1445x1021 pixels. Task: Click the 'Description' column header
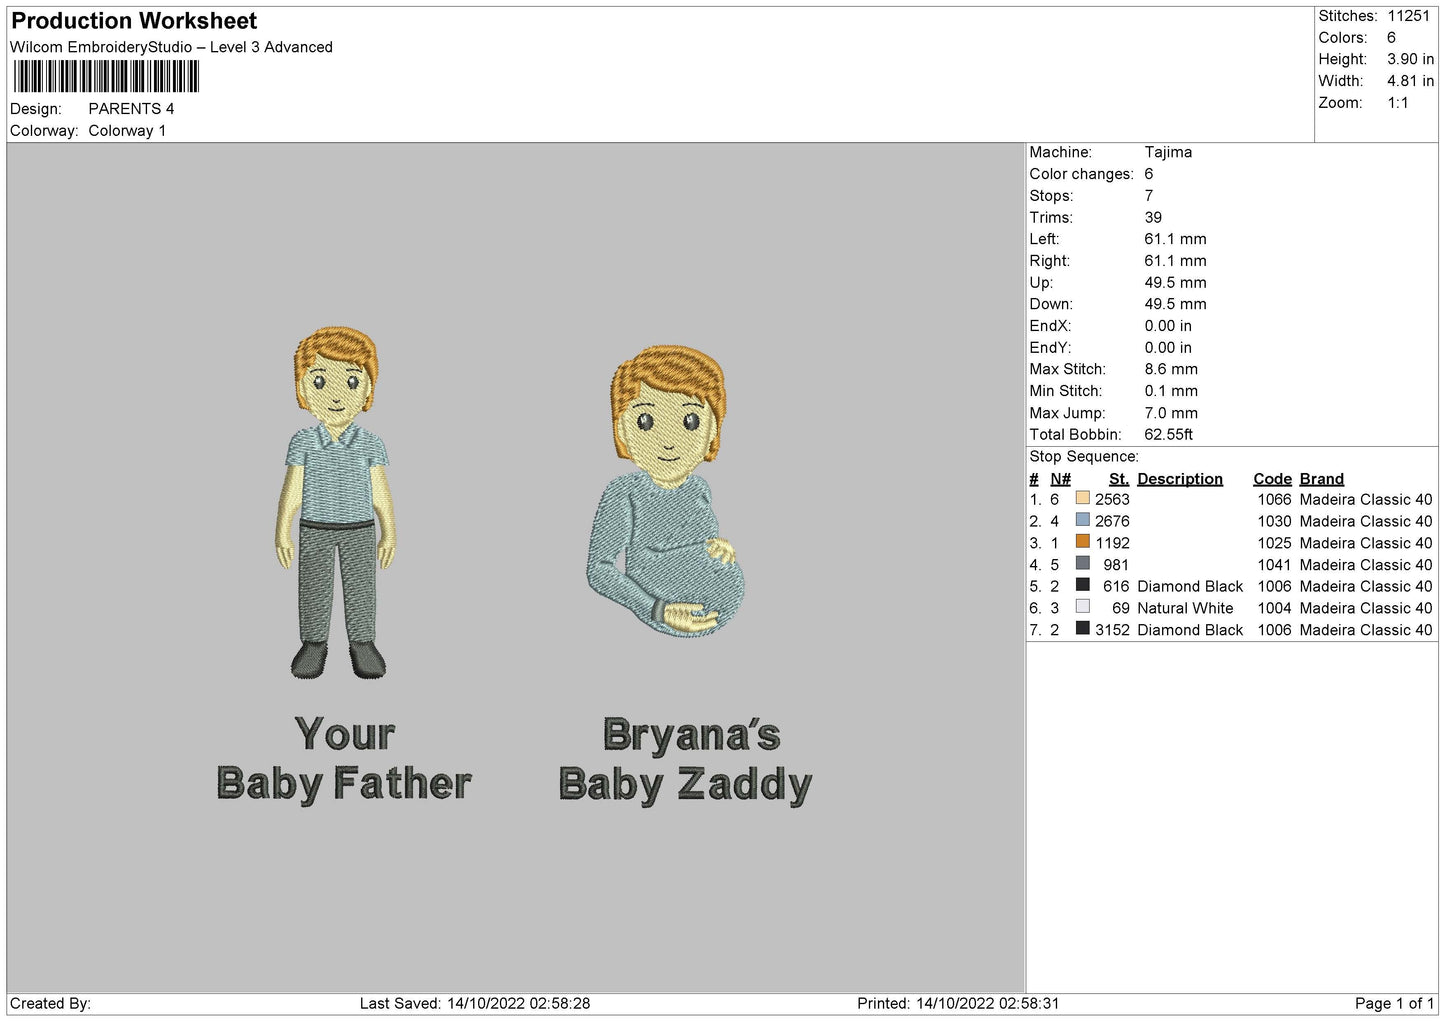(1180, 479)
